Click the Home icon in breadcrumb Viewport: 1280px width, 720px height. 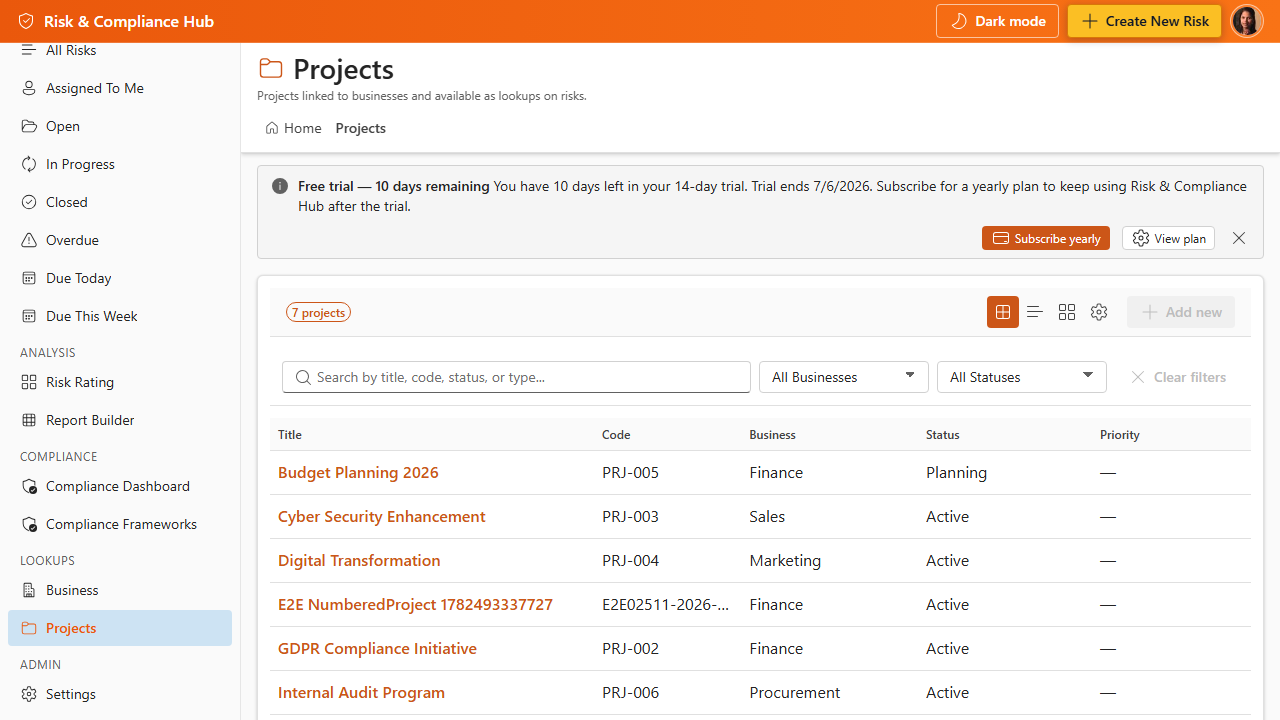pyautogui.click(x=272, y=128)
